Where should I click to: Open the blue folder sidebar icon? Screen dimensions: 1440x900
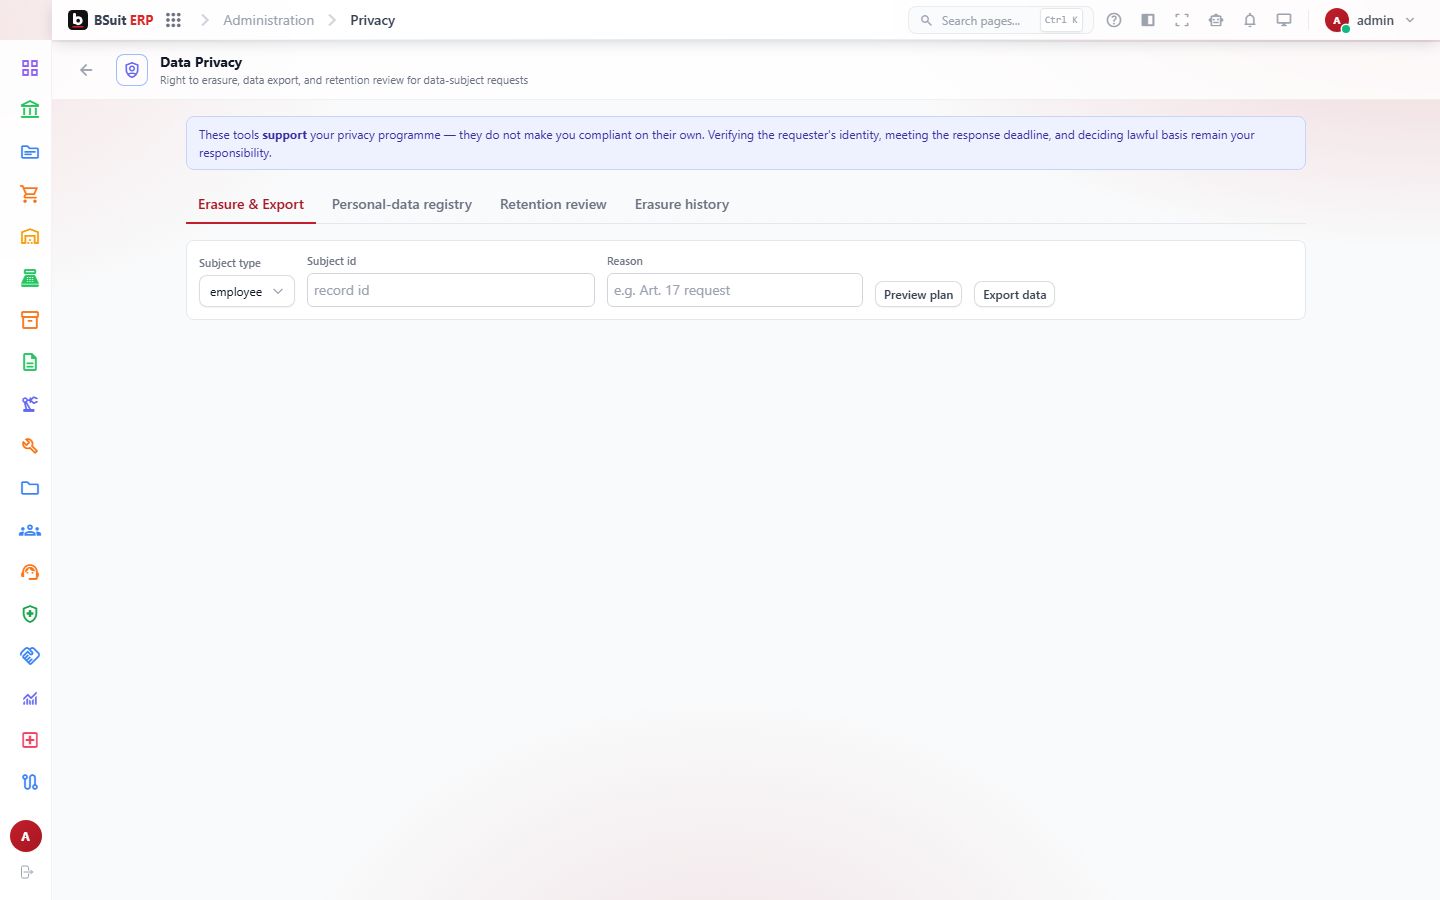click(30, 488)
